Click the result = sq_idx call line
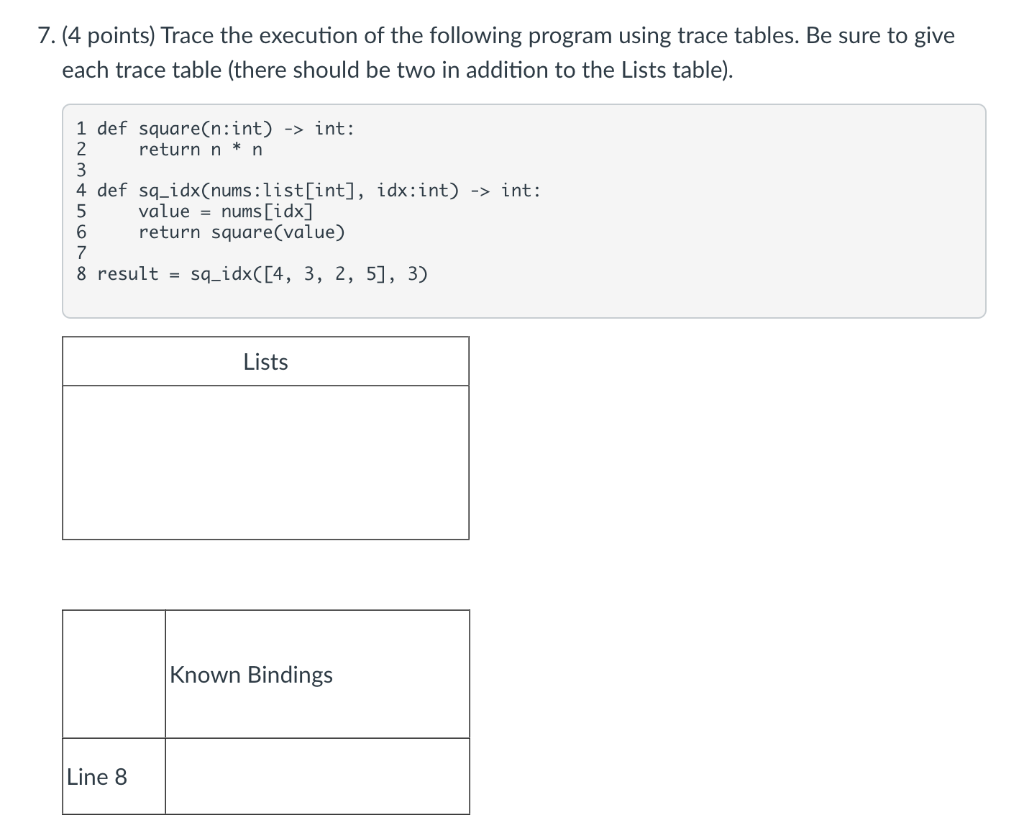 (x=252, y=274)
